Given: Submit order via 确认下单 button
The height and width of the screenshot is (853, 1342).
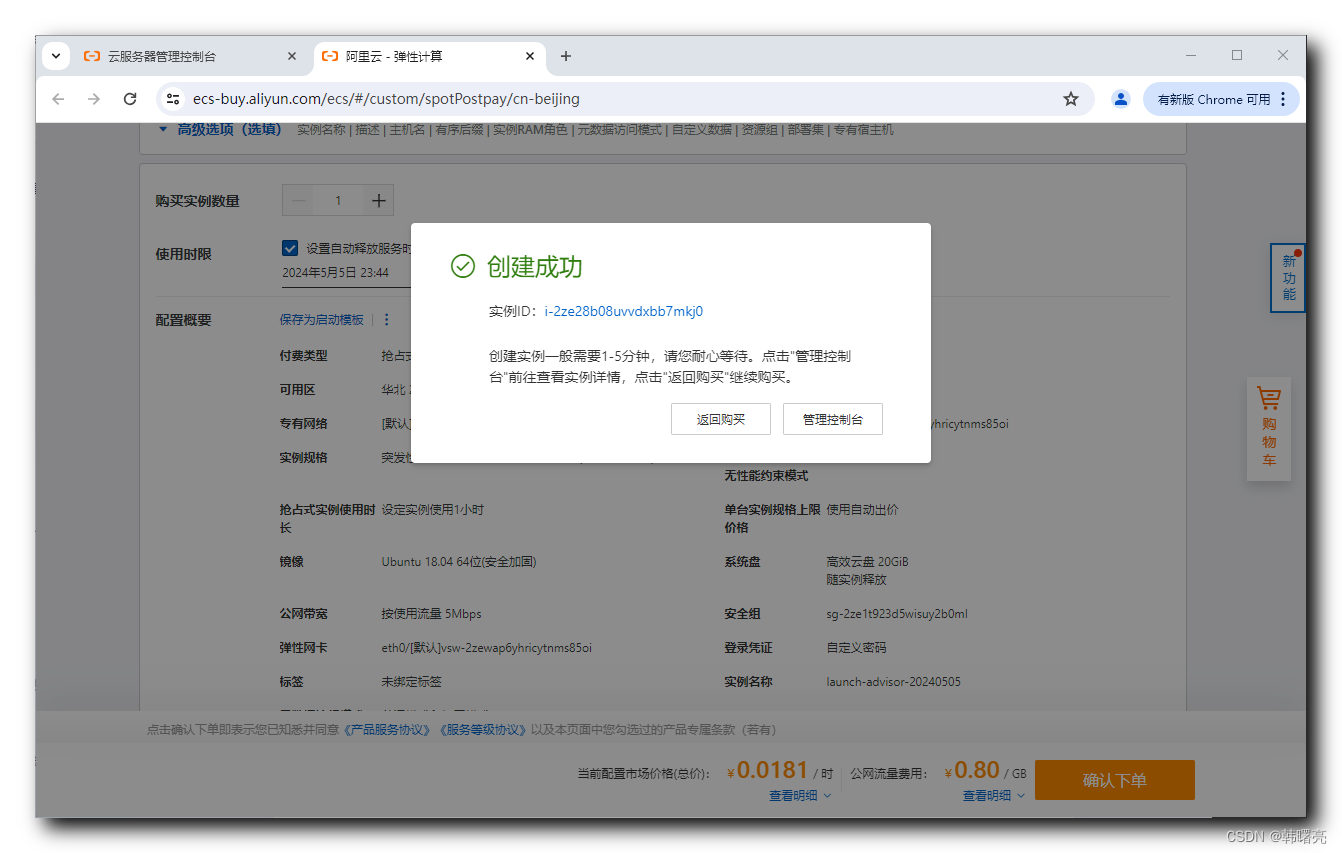Looking at the screenshot, I should tap(1115, 780).
